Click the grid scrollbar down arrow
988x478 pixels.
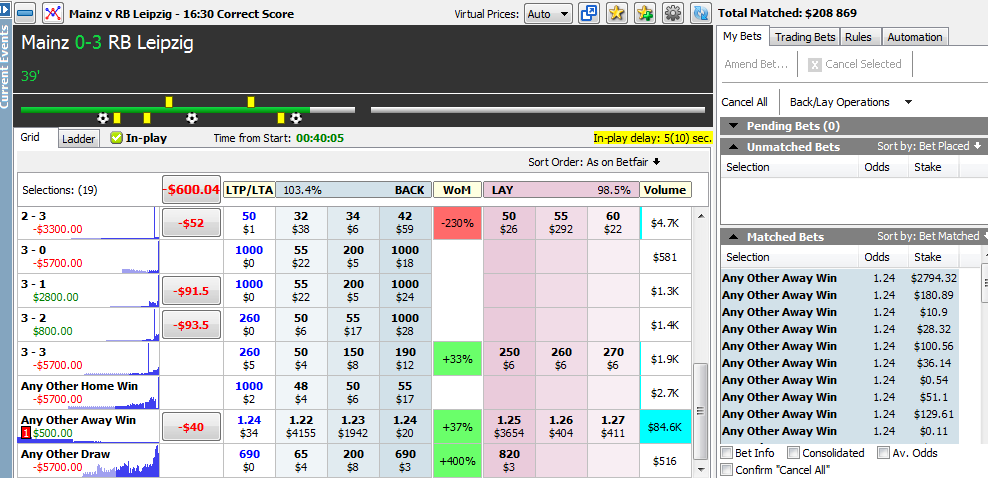[x=699, y=469]
